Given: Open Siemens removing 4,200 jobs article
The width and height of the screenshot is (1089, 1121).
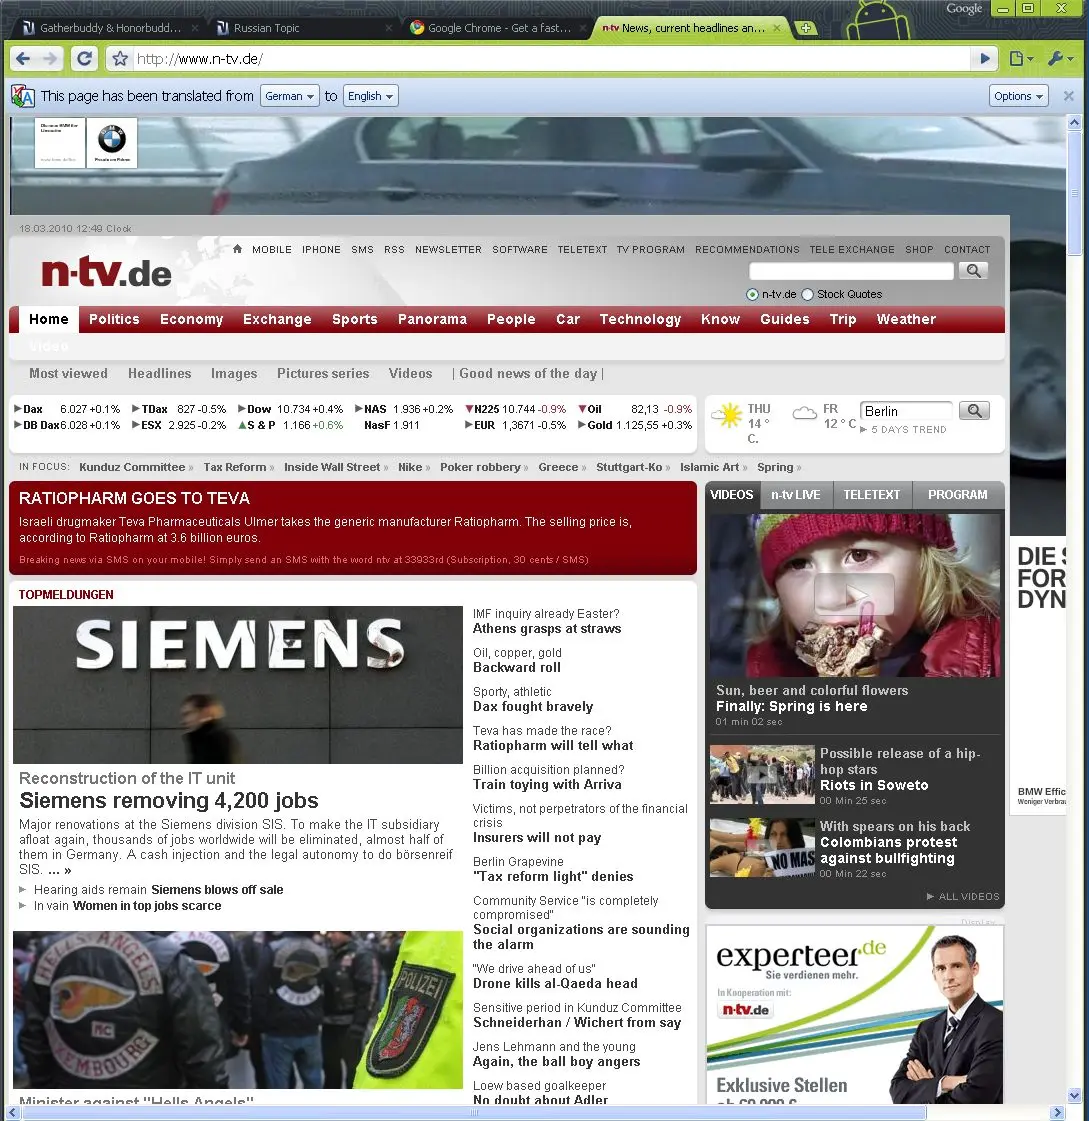Looking at the screenshot, I should (169, 801).
